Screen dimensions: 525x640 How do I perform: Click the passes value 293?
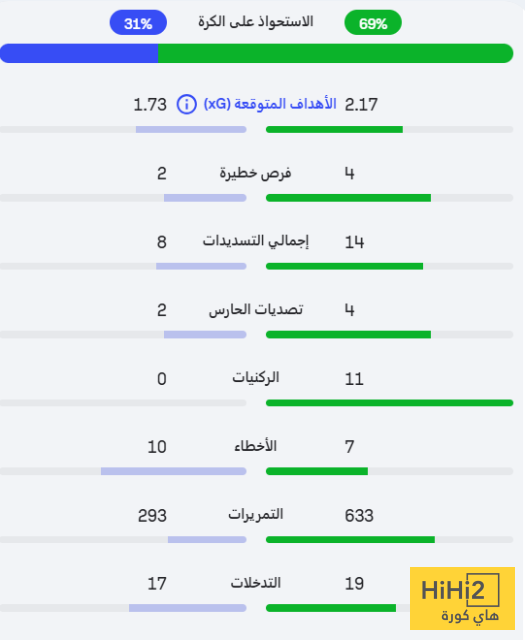point(152,516)
